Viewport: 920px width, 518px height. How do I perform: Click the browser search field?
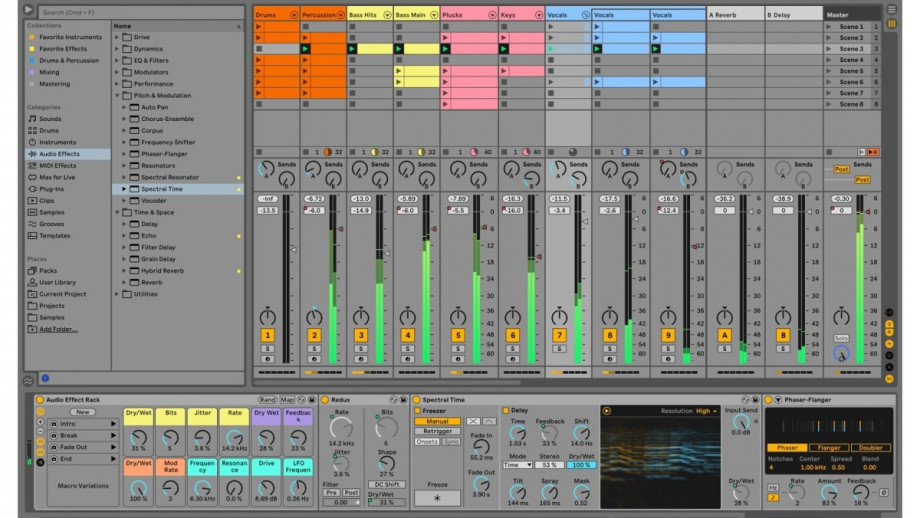tap(141, 12)
